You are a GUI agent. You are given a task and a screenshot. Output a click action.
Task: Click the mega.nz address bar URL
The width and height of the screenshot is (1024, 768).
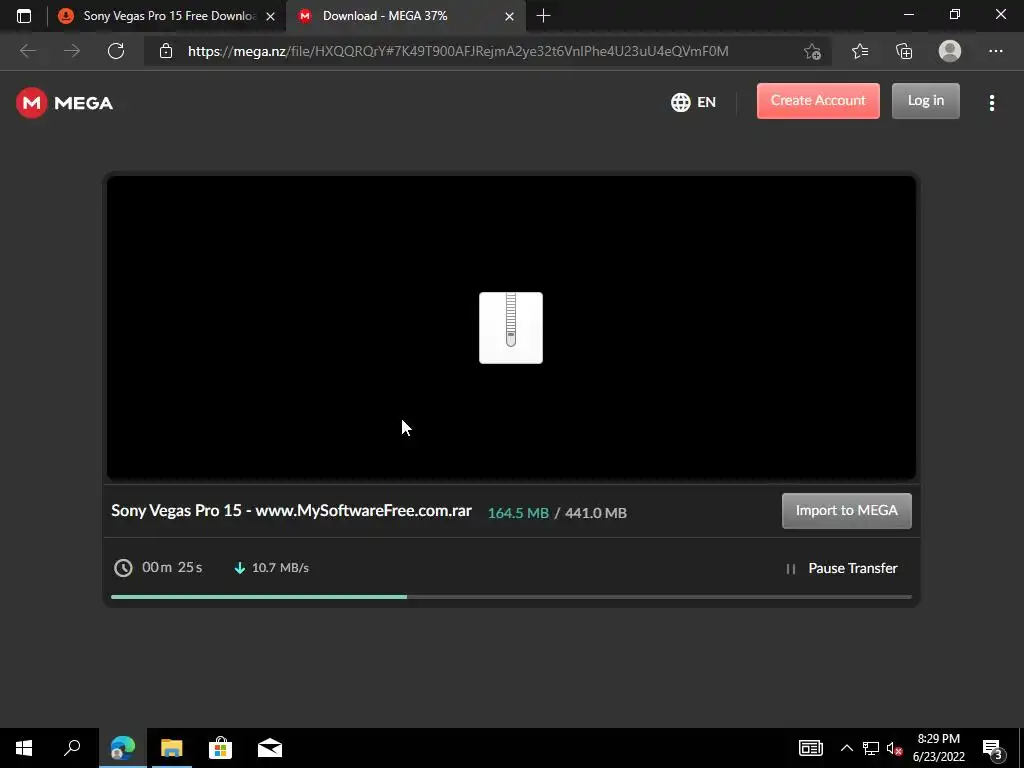(x=457, y=51)
